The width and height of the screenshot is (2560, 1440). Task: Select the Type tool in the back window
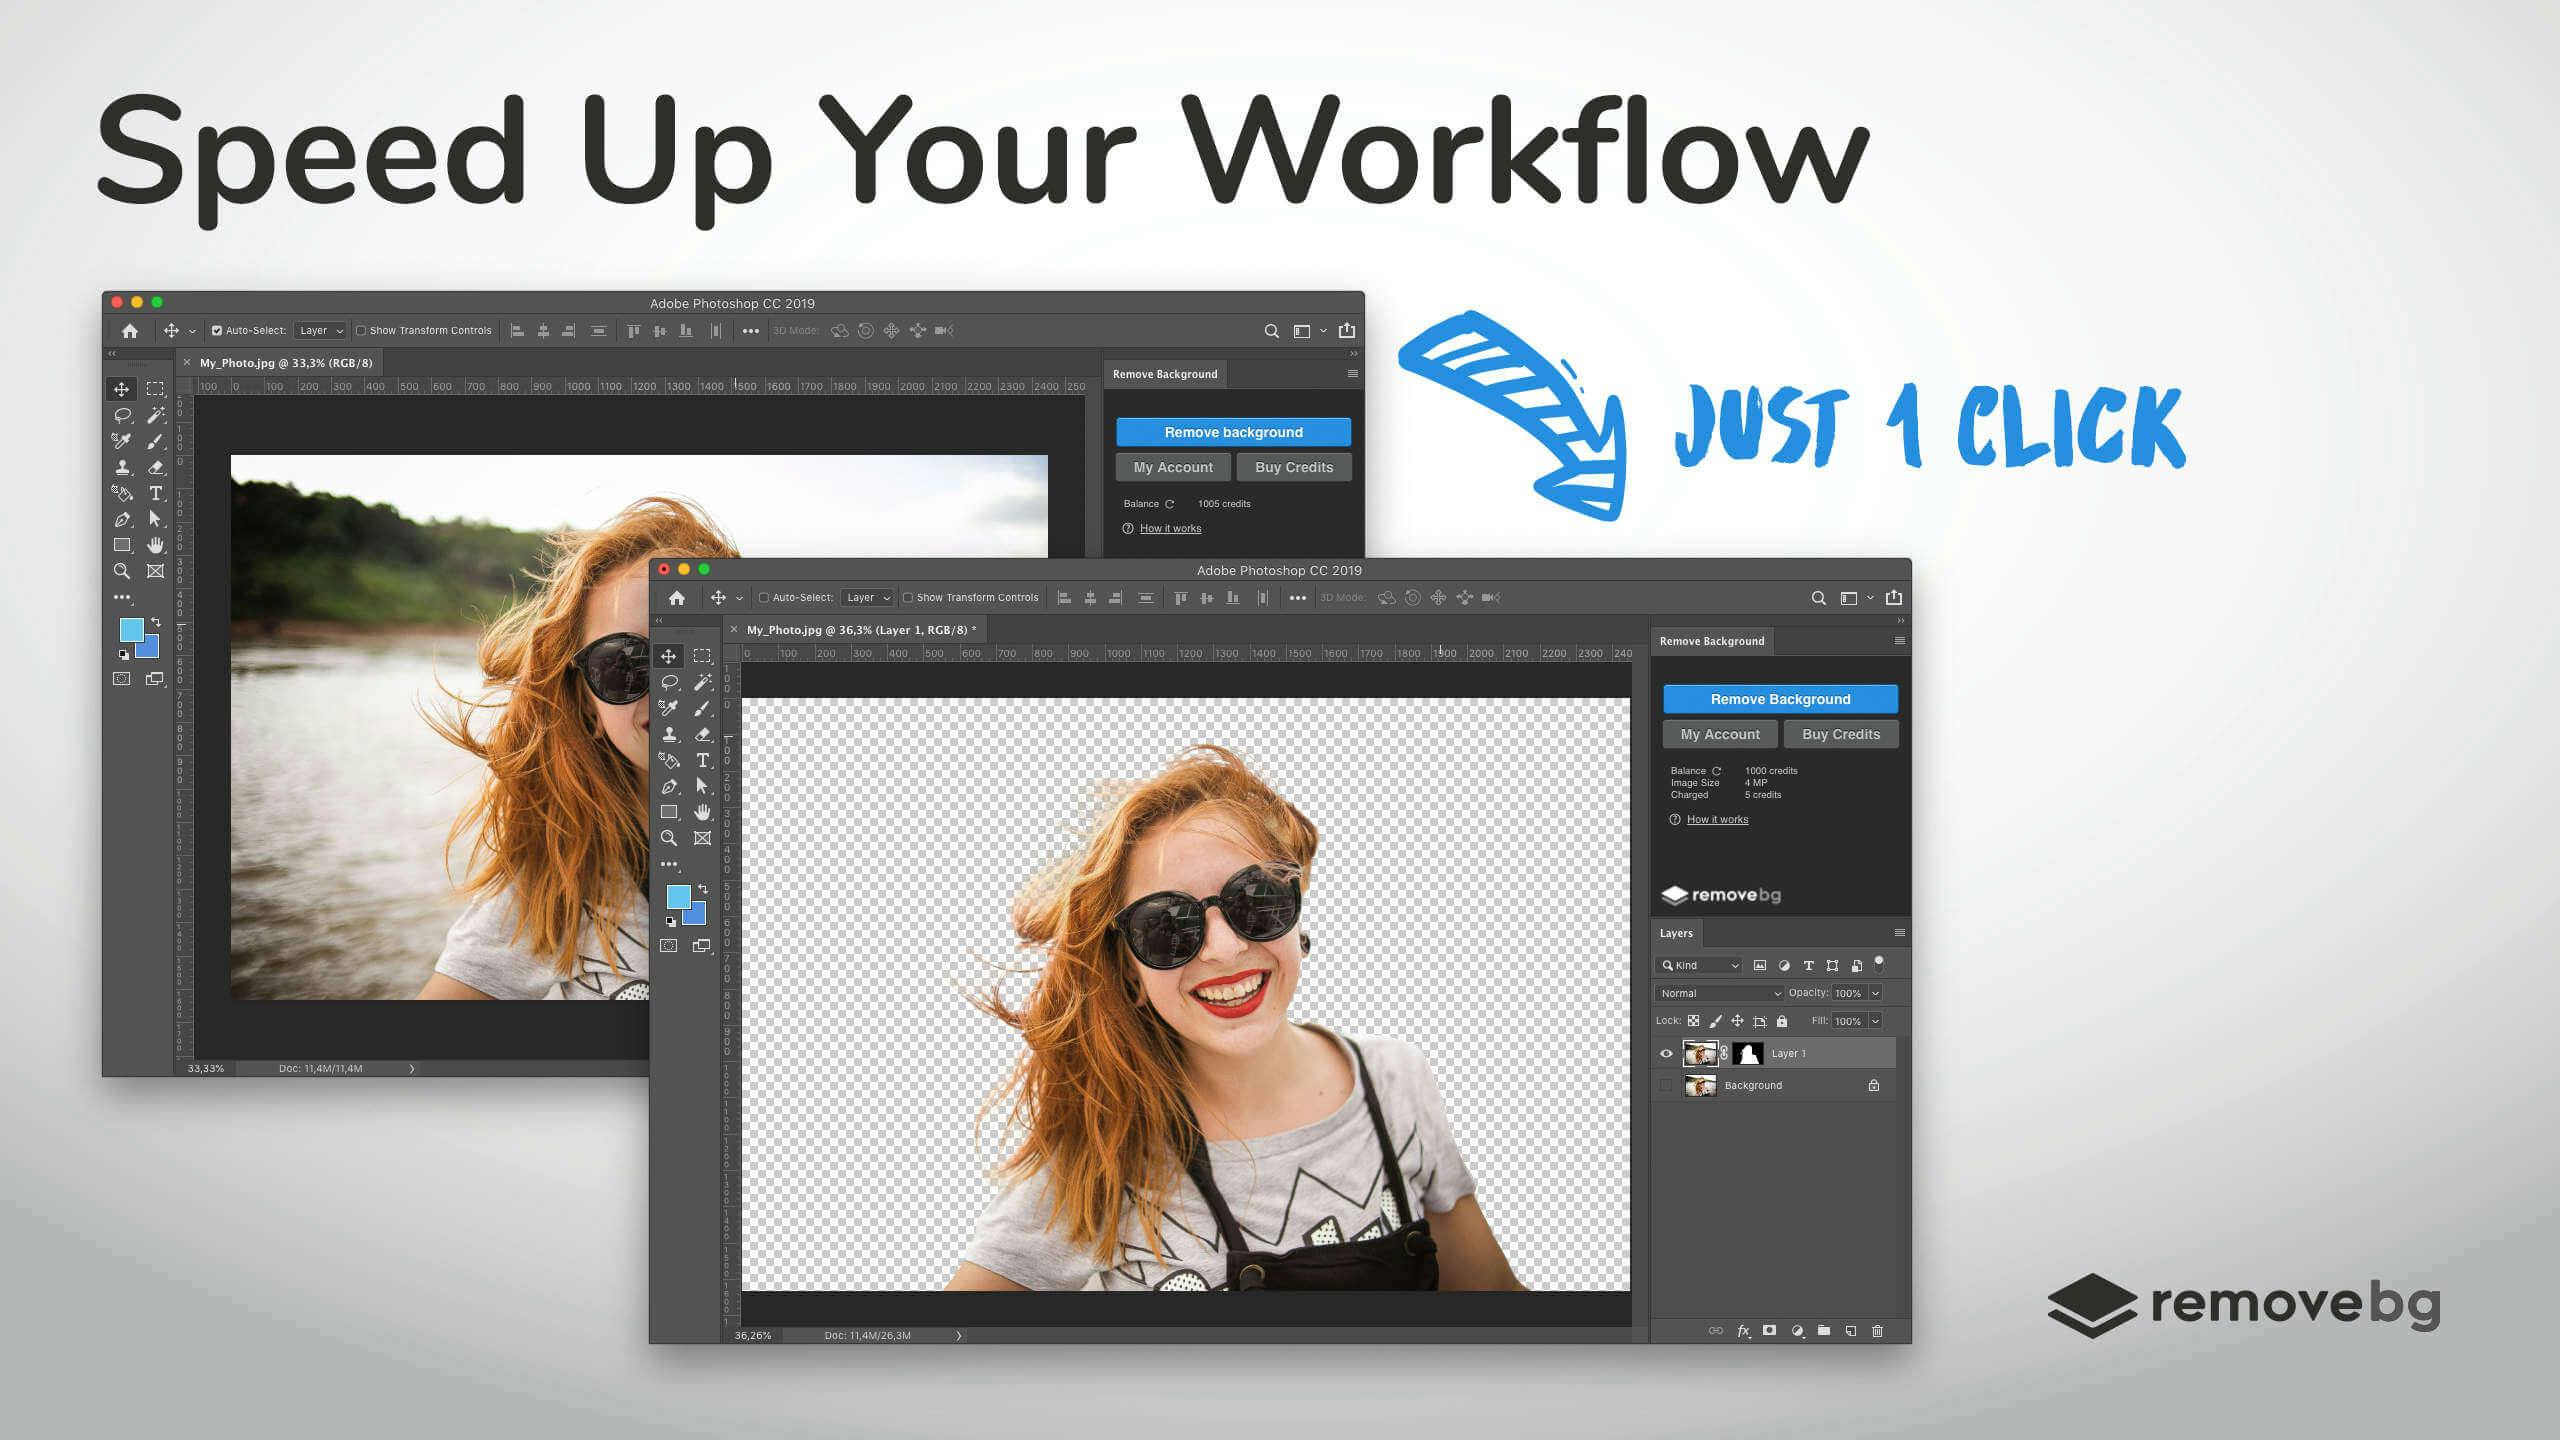tap(156, 493)
